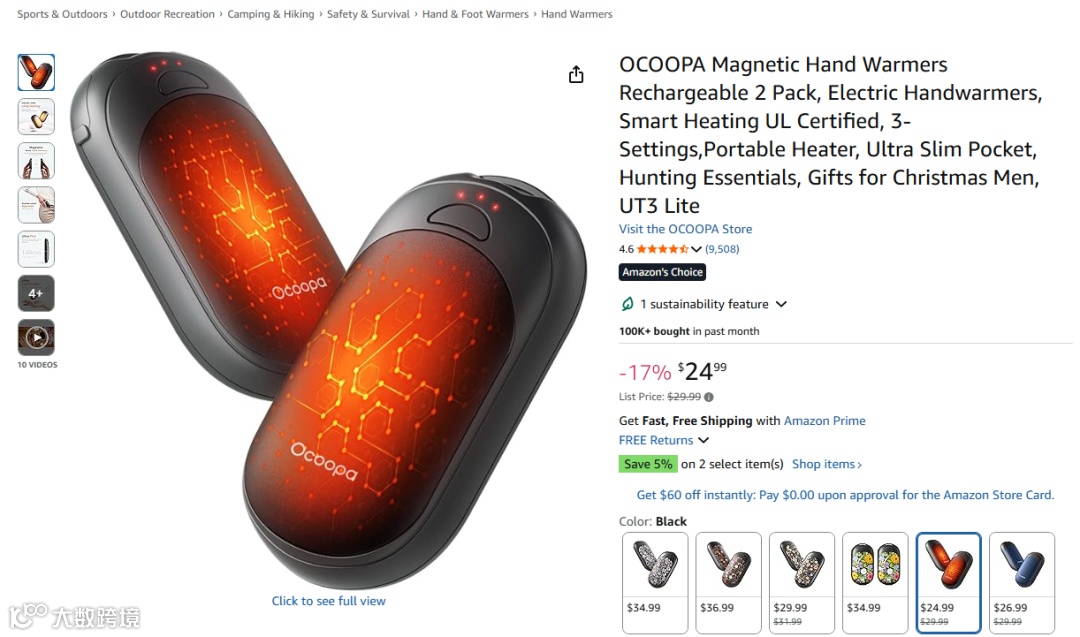Choose the Blue color option at $26.99
The width and height of the screenshot is (1080, 637).
pos(1022,583)
